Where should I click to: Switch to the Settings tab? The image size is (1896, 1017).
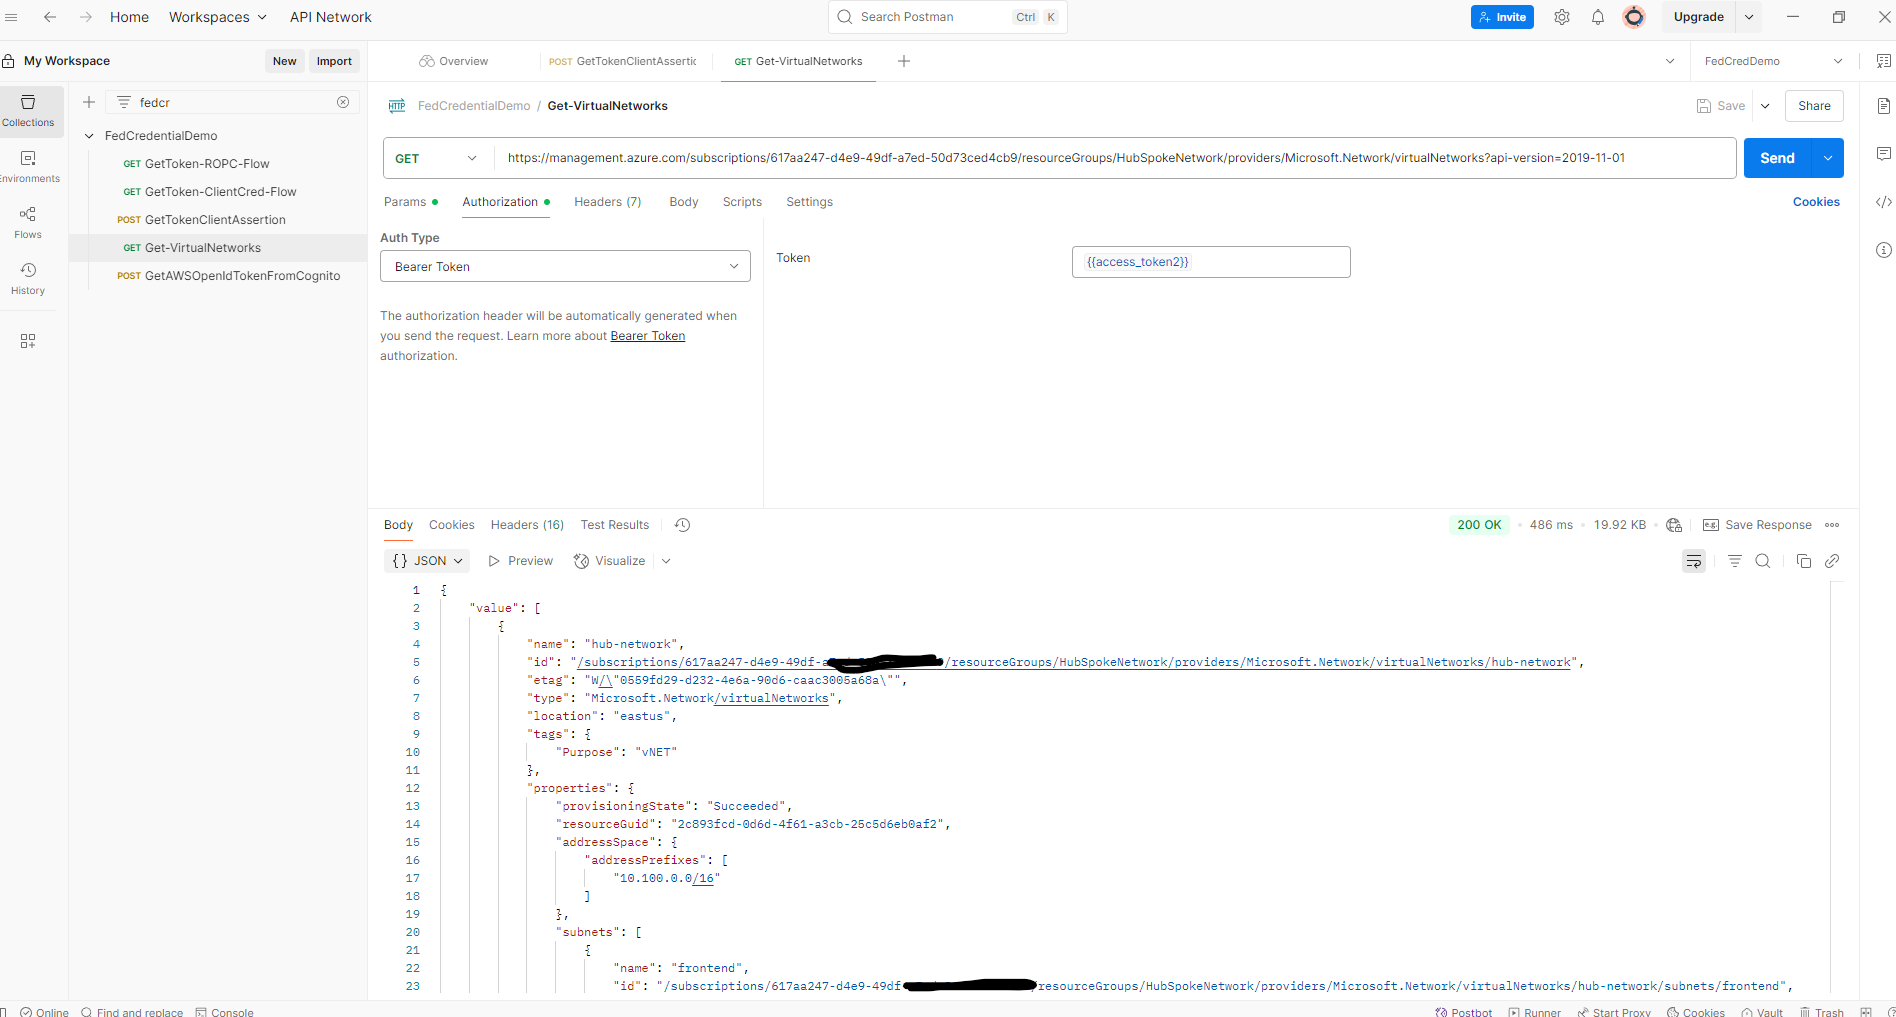(x=809, y=202)
